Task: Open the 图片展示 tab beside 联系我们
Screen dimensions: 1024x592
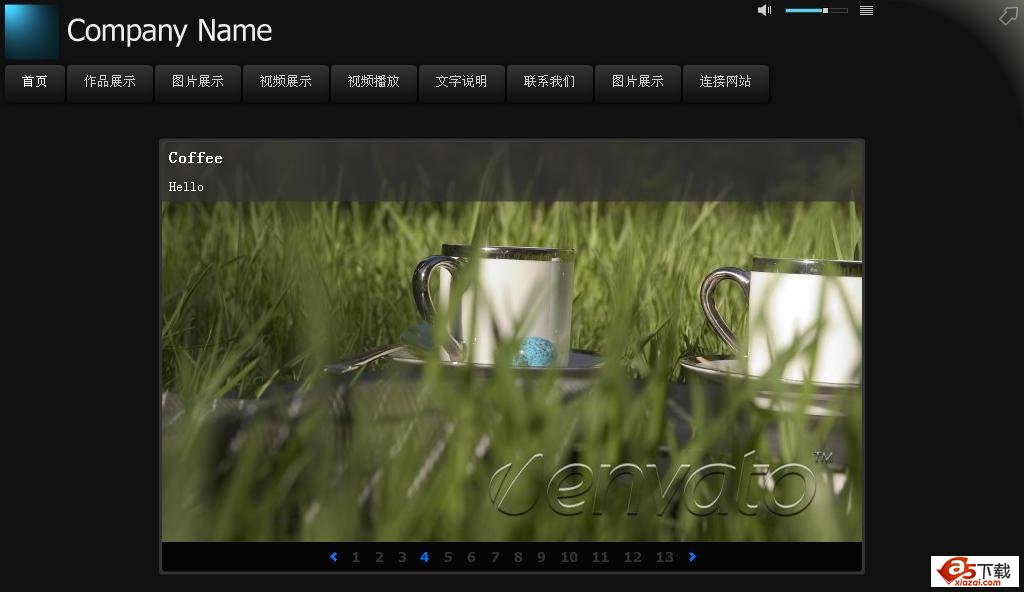Action: click(x=638, y=82)
